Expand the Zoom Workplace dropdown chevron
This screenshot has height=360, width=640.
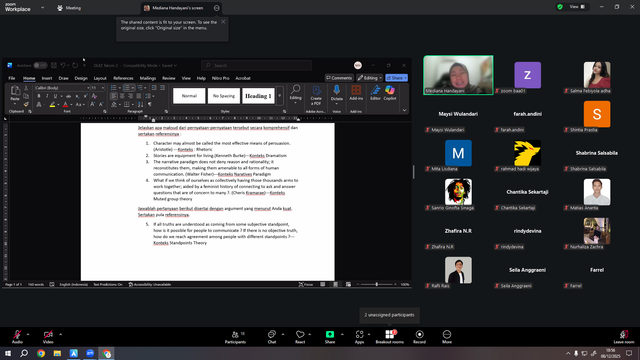(42, 7)
